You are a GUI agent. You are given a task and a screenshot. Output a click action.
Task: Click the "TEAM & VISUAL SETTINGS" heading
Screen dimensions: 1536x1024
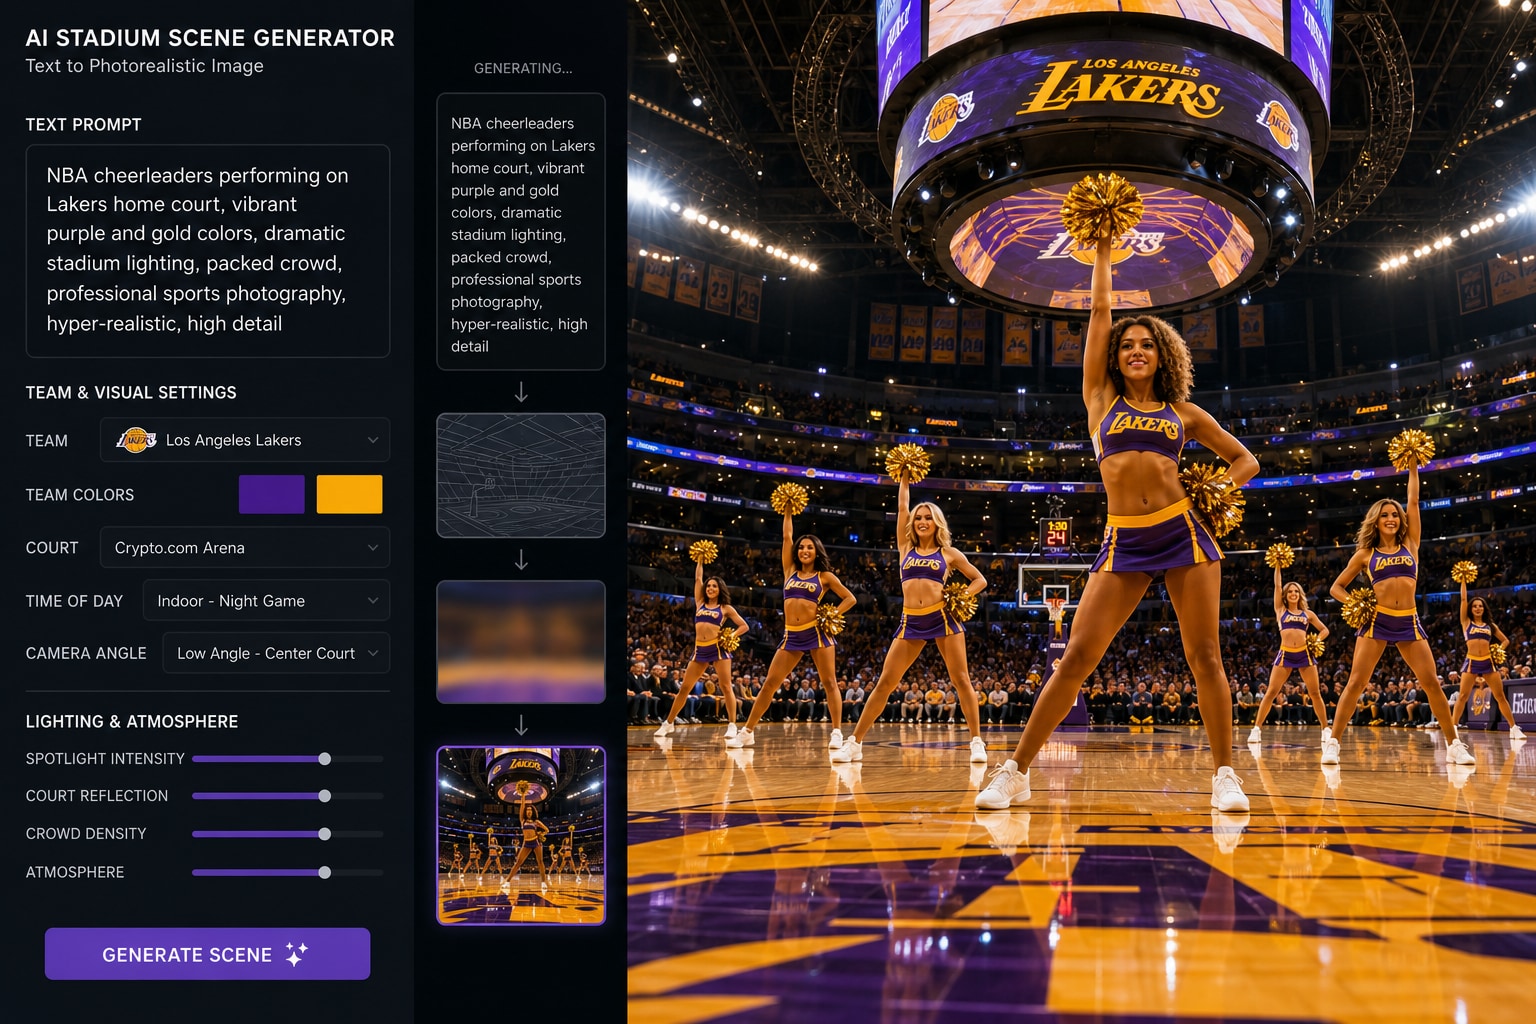[131, 393]
